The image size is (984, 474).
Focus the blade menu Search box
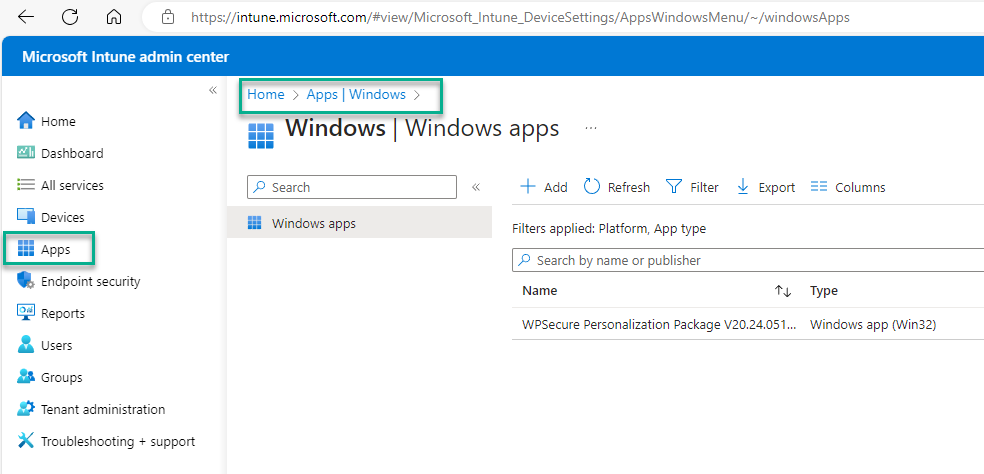pyautogui.click(x=352, y=187)
